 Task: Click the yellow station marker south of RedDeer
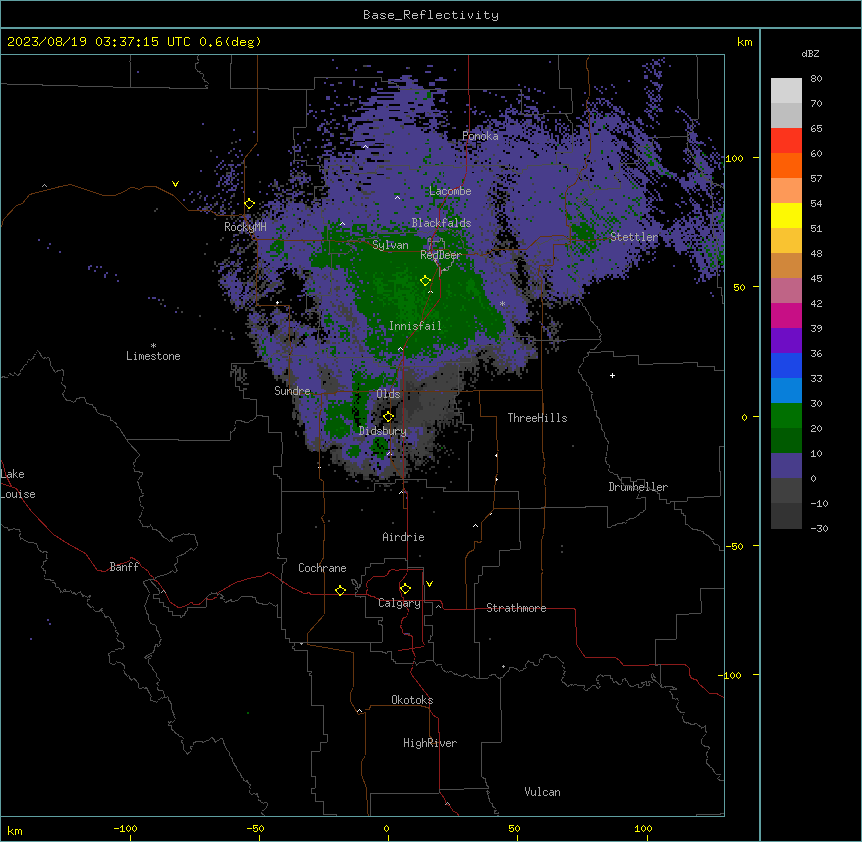pyautogui.click(x=426, y=281)
